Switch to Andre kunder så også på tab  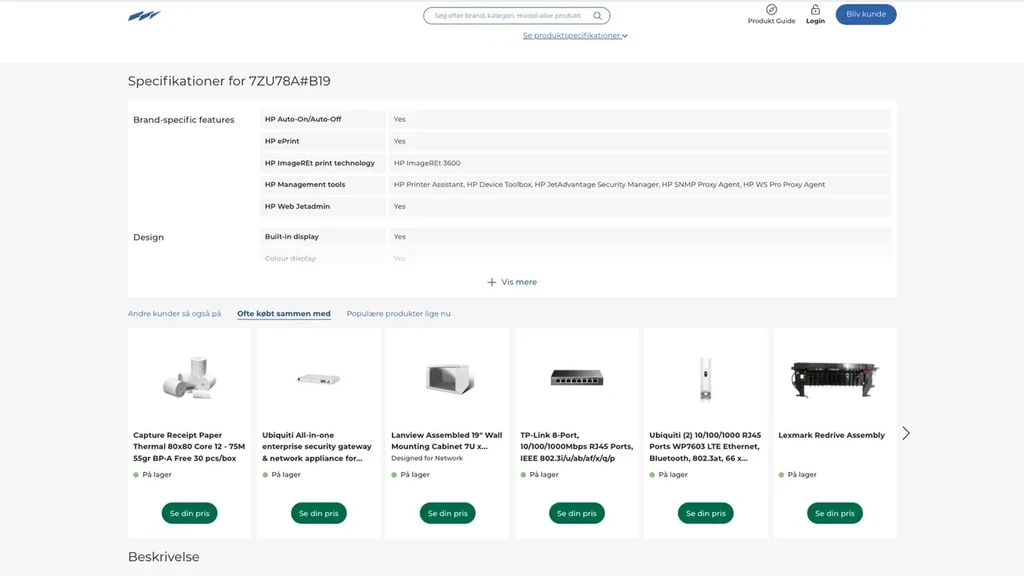click(x=174, y=313)
